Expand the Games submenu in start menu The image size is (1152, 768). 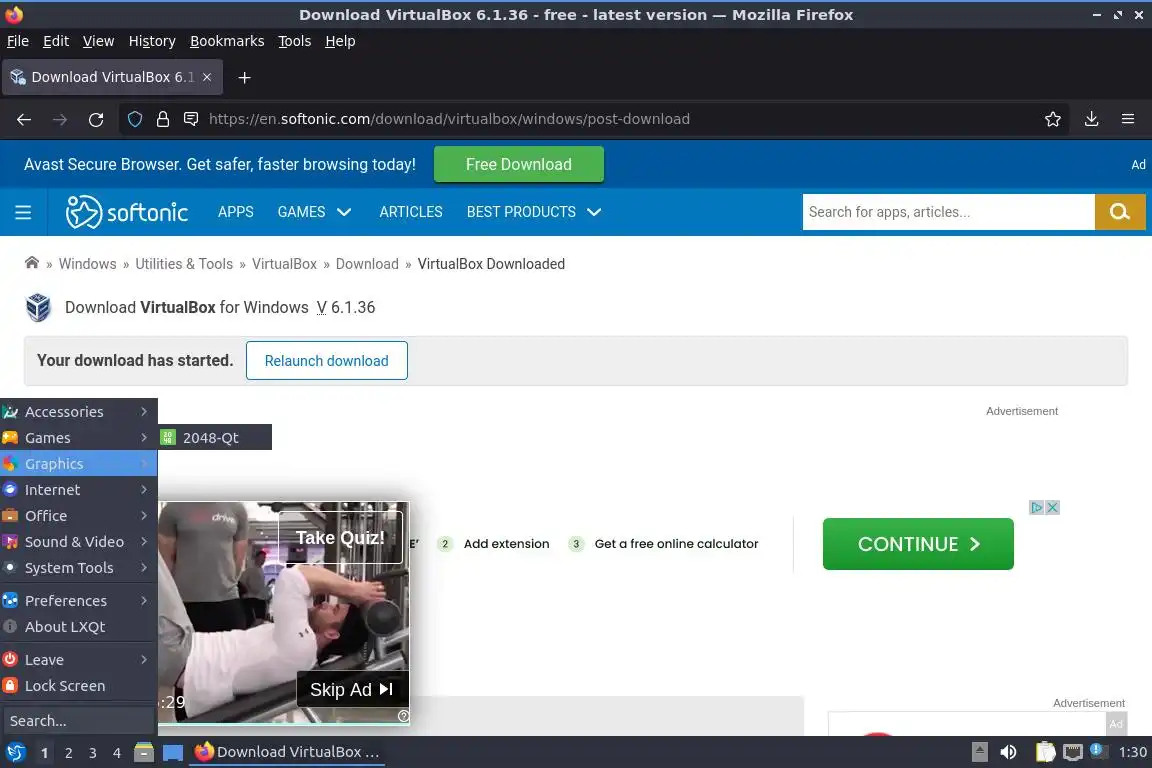(79, 438)
